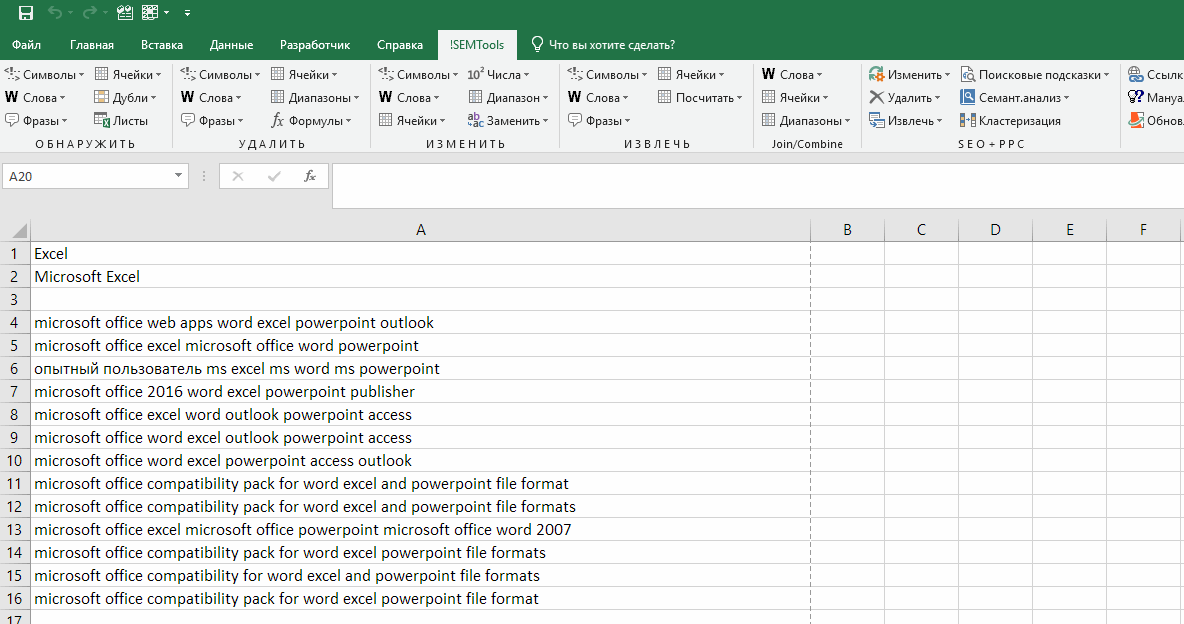
Task: Open Слова dropdown in ИЗВЛЕЧЬ group
Action: pos(598,97)
